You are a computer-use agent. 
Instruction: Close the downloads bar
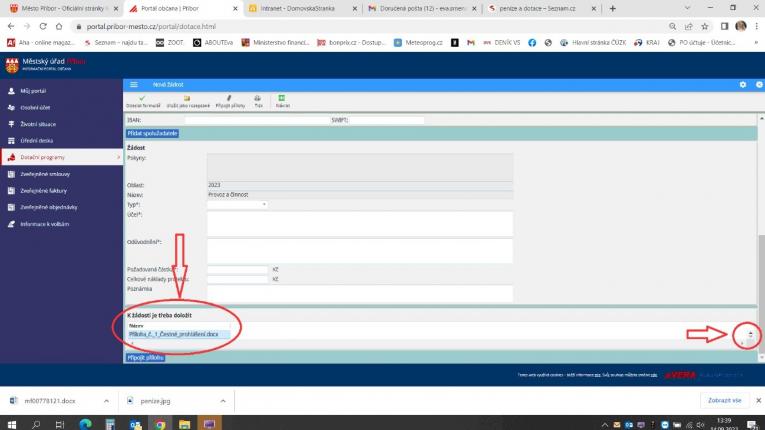pyautogui.click(x=759, y=400)
